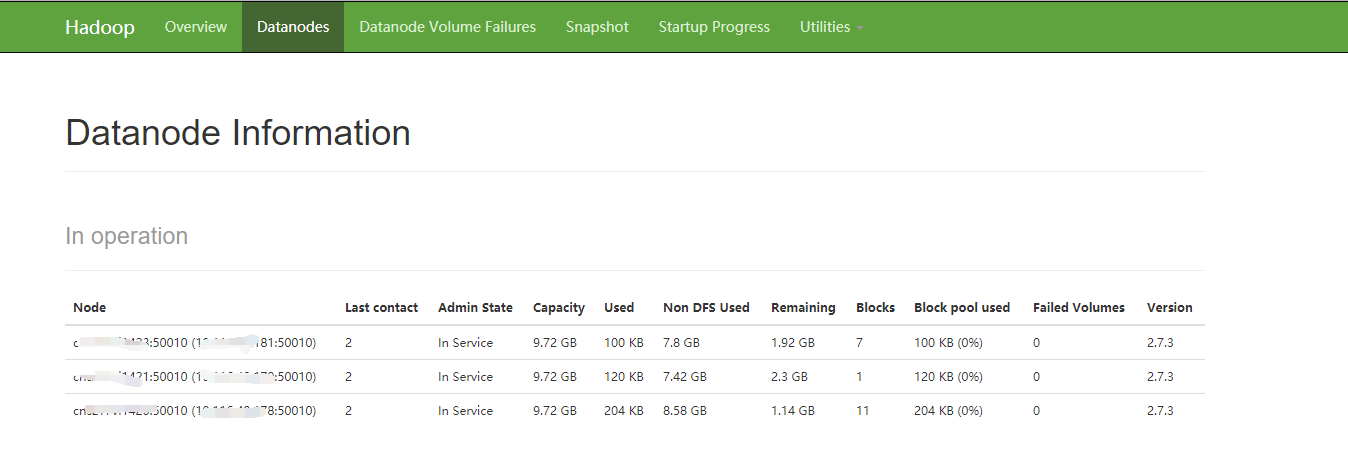Click the Hadoop brand link
Viewport: 1348px width, 473px height.
[100, 27]
